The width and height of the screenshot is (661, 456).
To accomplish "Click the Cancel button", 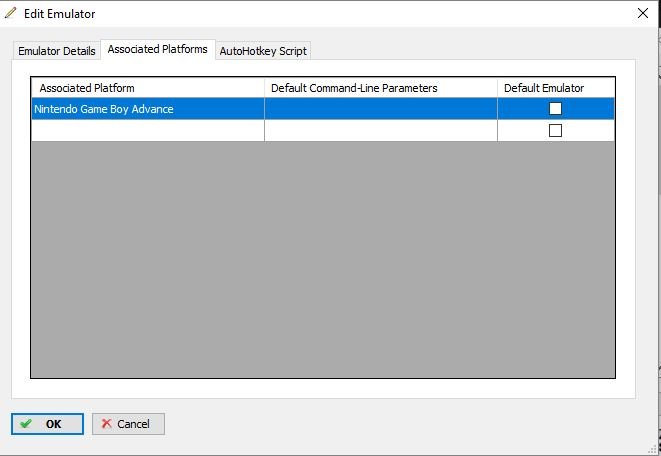I will 128,424.
